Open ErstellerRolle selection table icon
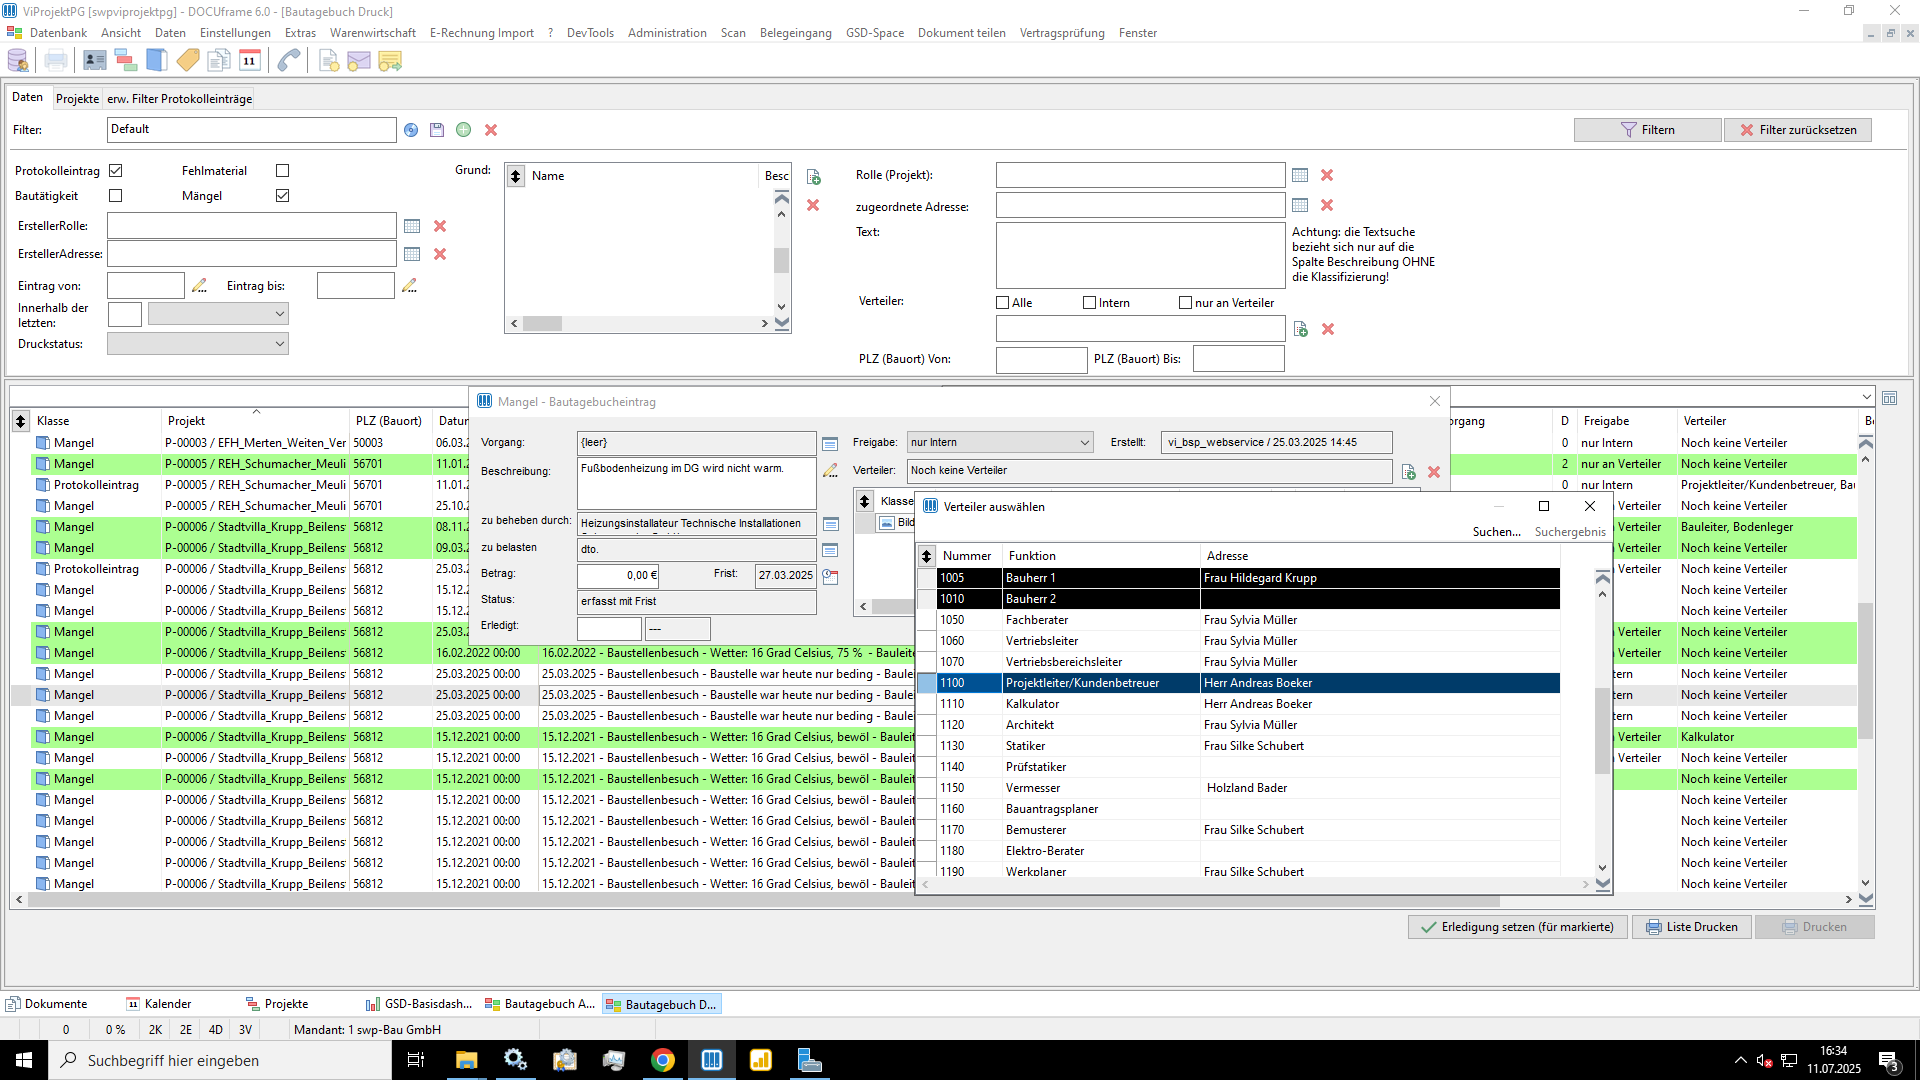Image resolution: width=1920 pixels, height=1080 pixels. 412,226
